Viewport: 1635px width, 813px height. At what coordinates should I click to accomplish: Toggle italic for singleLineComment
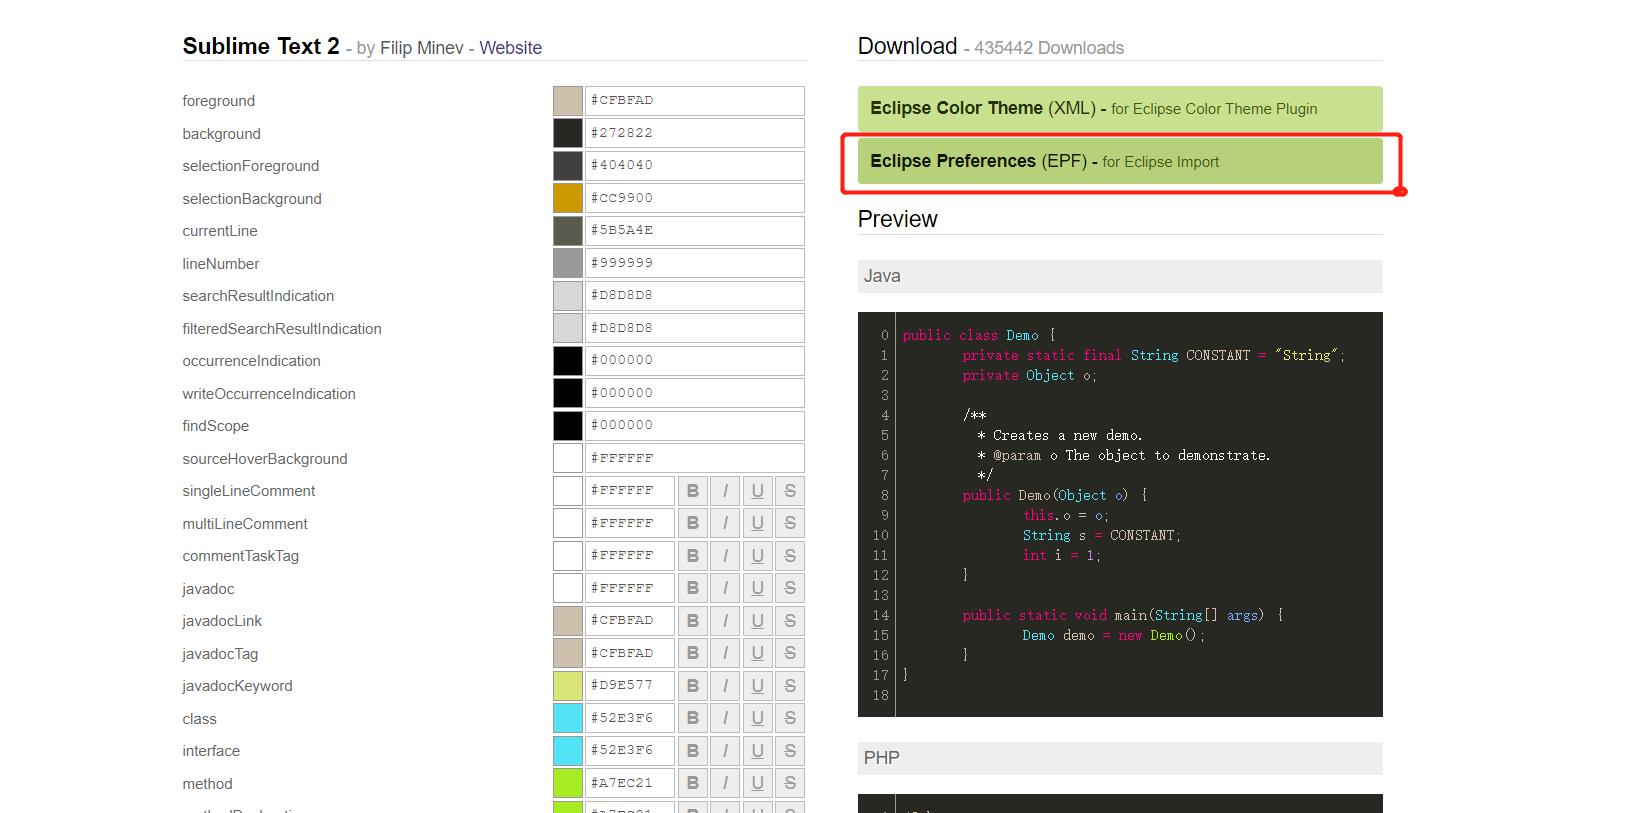(x=725, y=491)
